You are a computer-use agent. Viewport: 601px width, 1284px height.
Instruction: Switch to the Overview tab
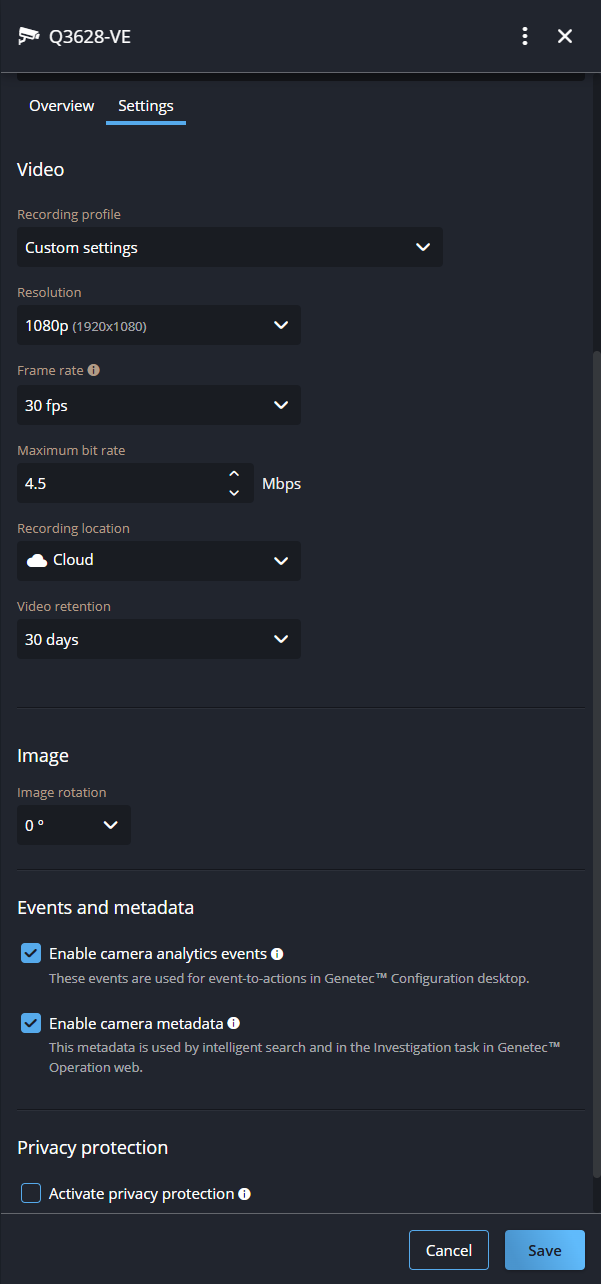[61, 106]
